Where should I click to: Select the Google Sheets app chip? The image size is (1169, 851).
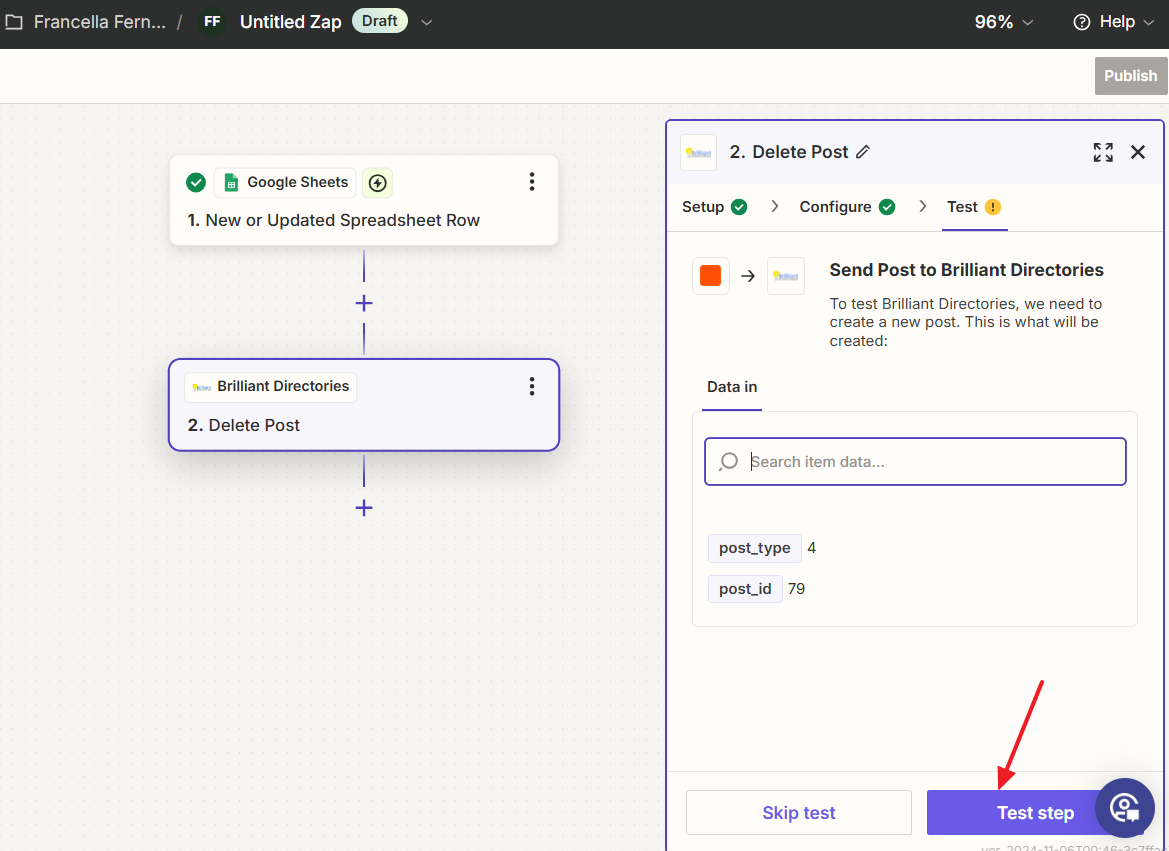click(x=285, y=182)
